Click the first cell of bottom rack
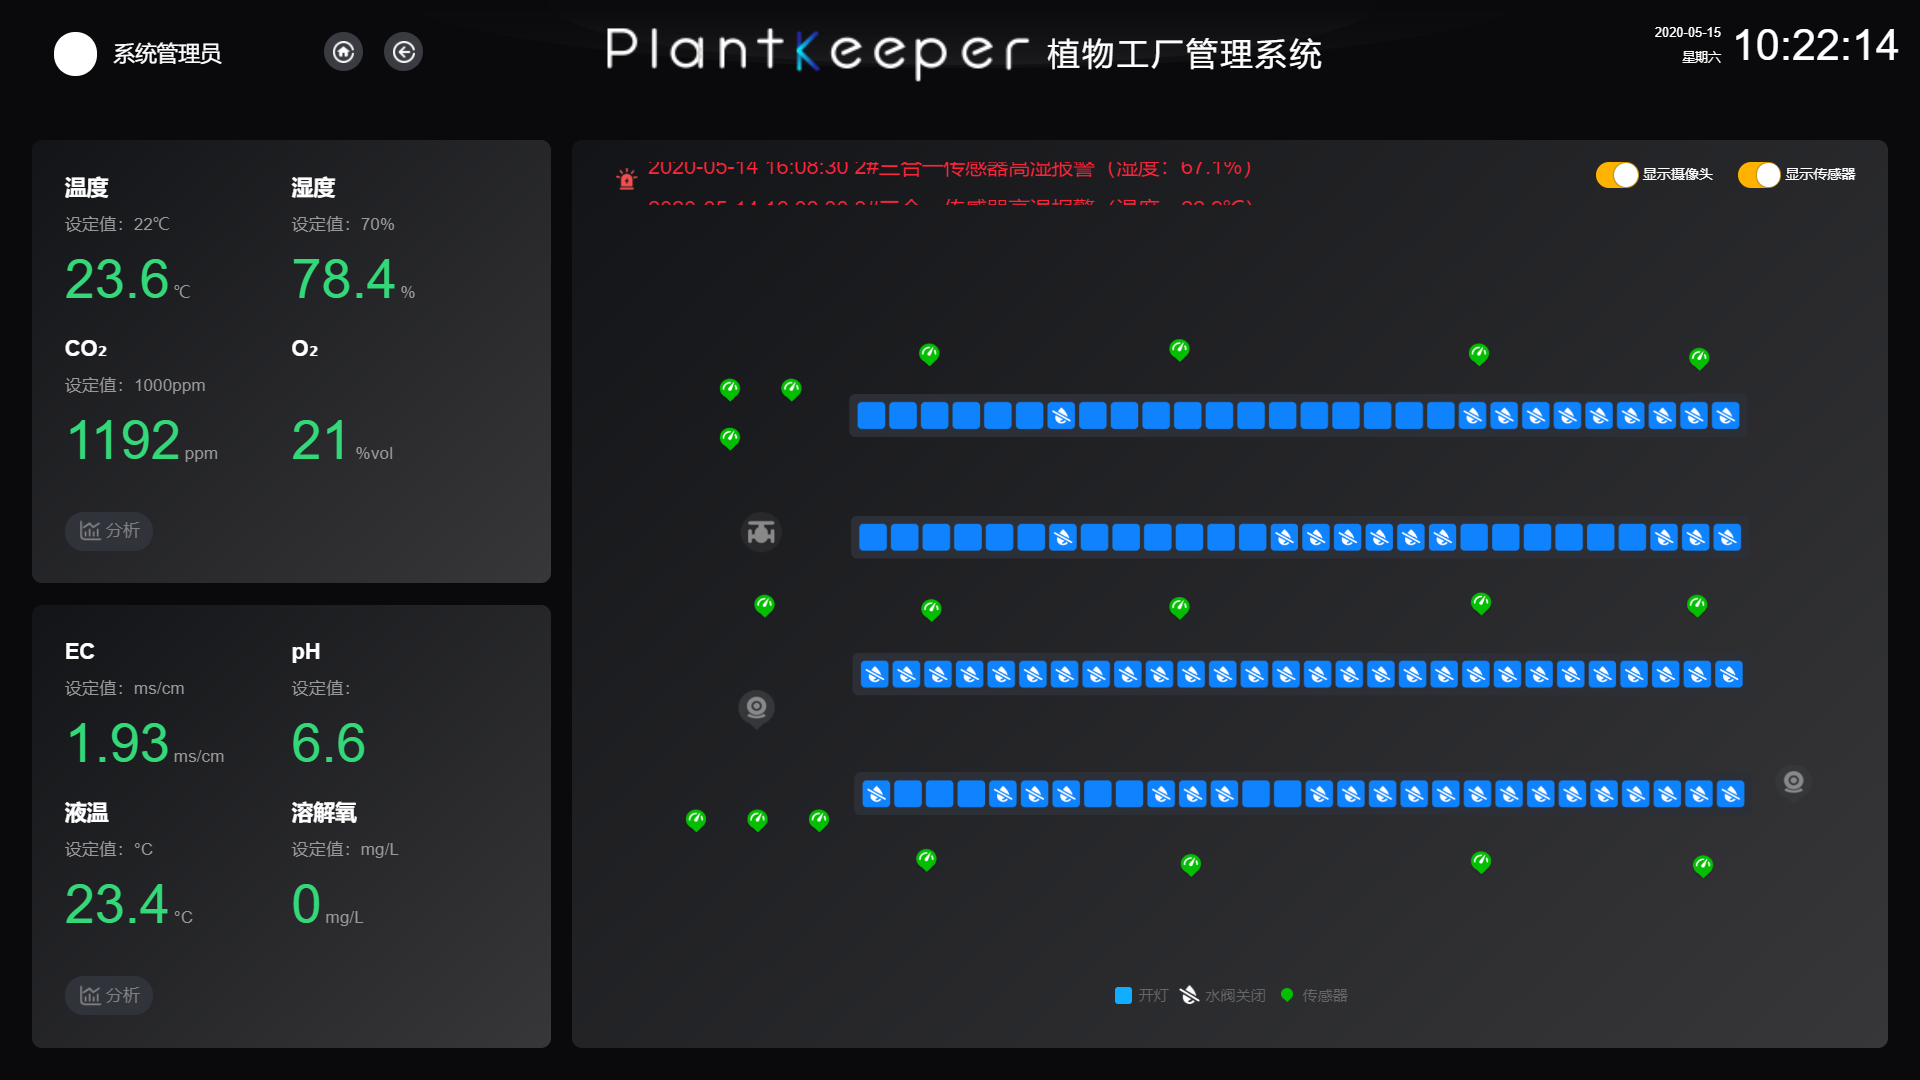Viewport: 1920px width, 1080px height. tap(876, 795)
